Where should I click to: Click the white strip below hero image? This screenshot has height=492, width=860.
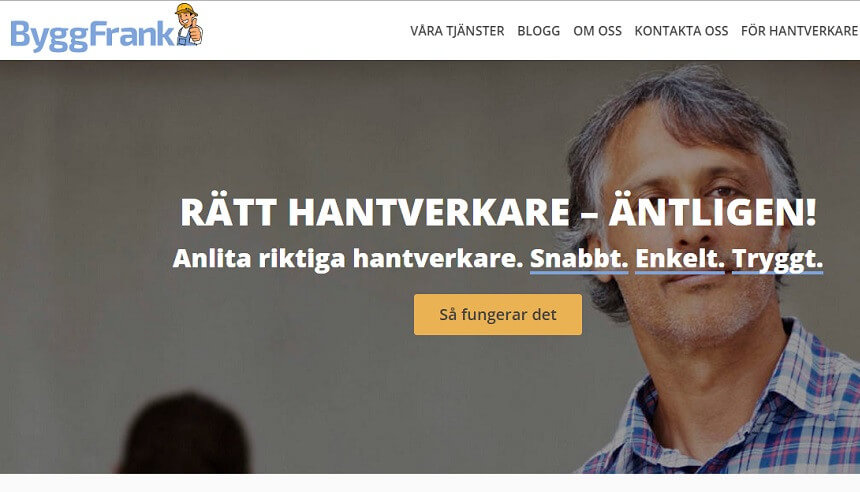tap(430, 483)
